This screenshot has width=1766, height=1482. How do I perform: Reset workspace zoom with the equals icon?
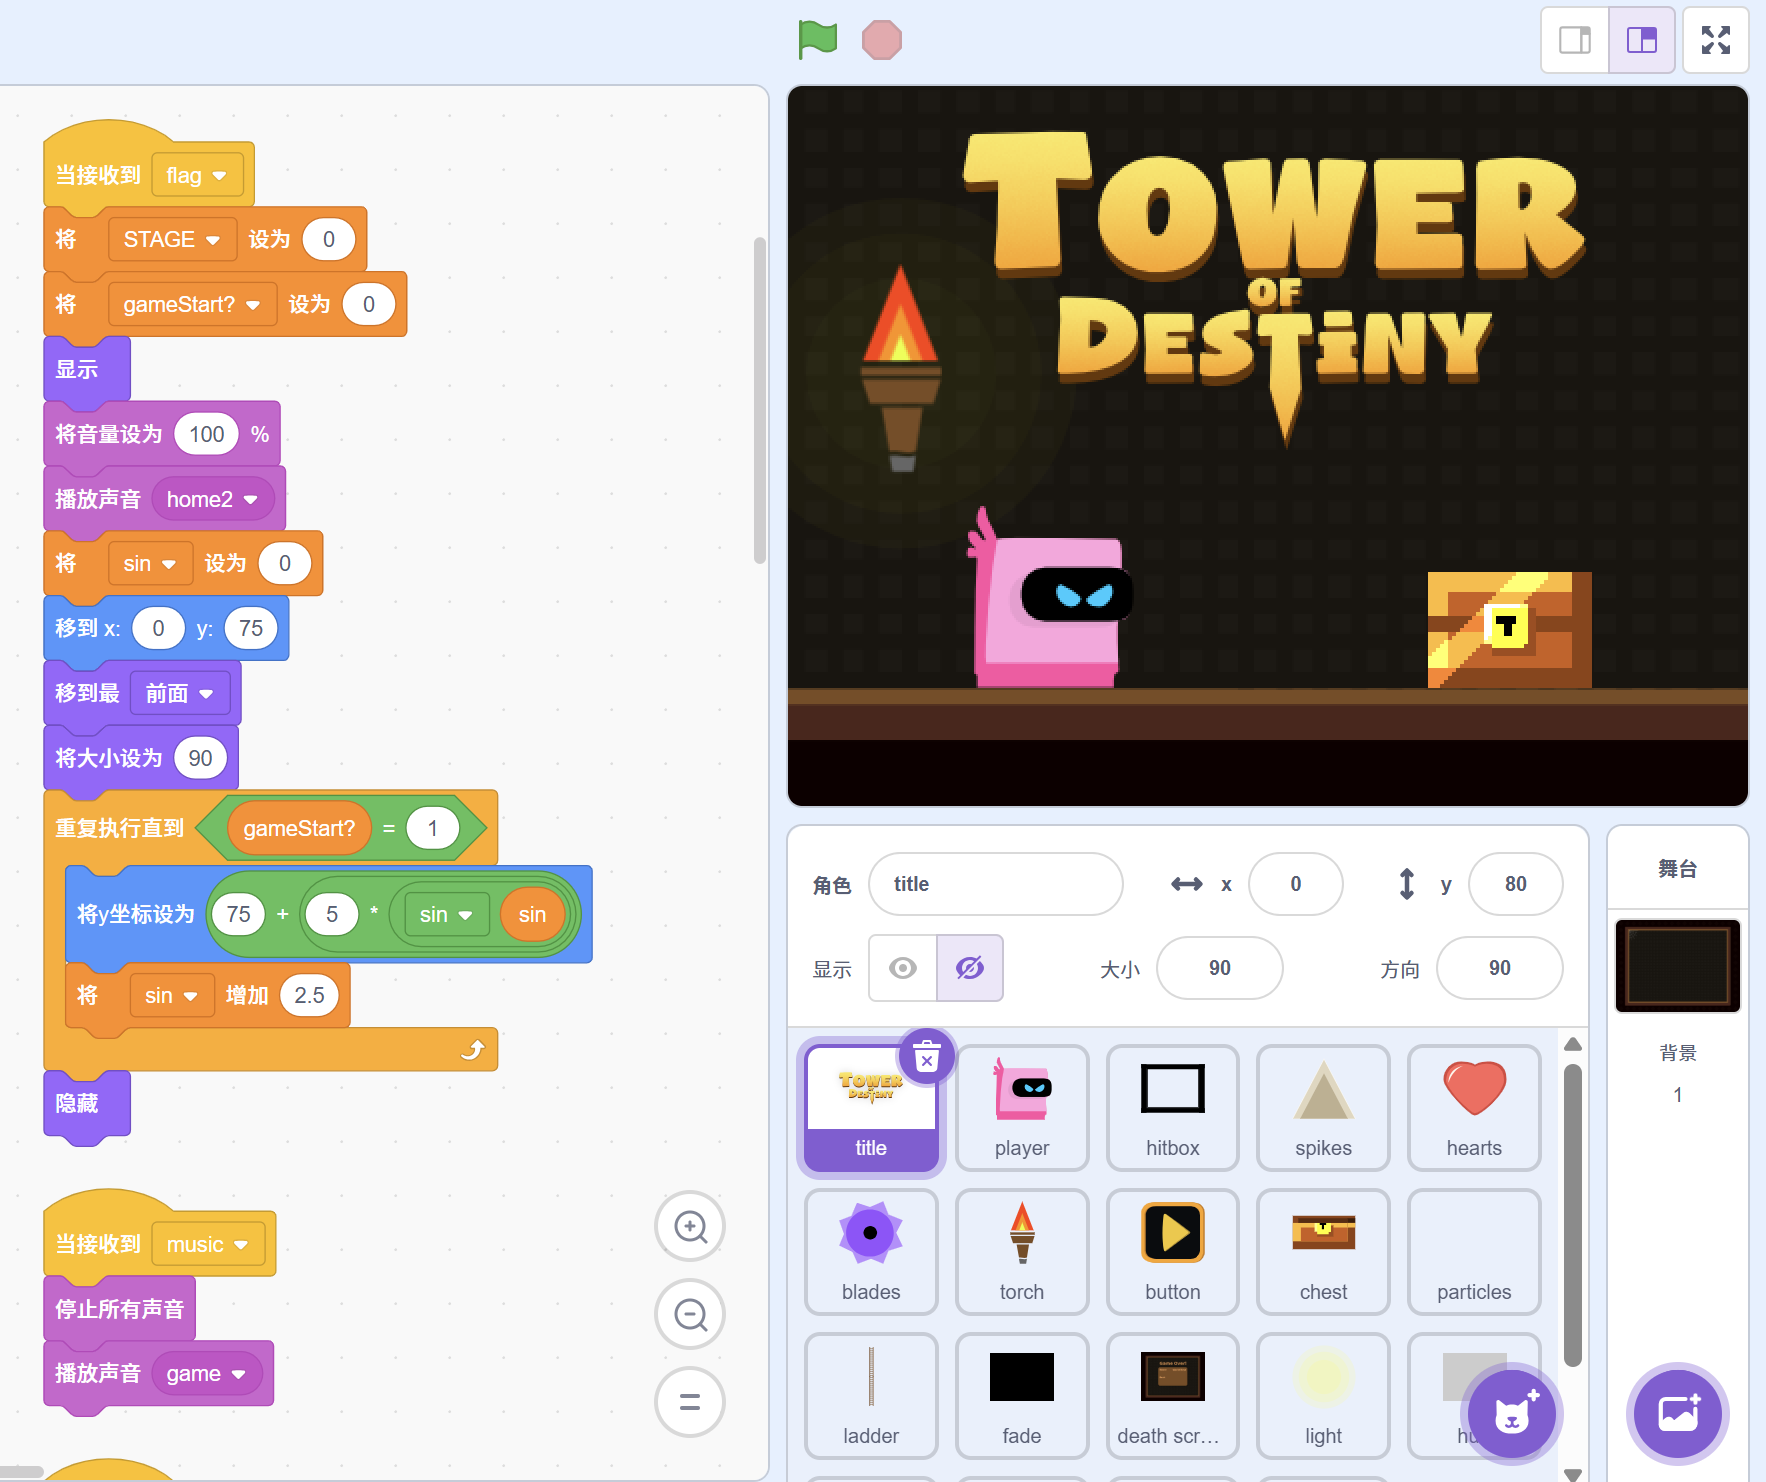pos(690,1402)
